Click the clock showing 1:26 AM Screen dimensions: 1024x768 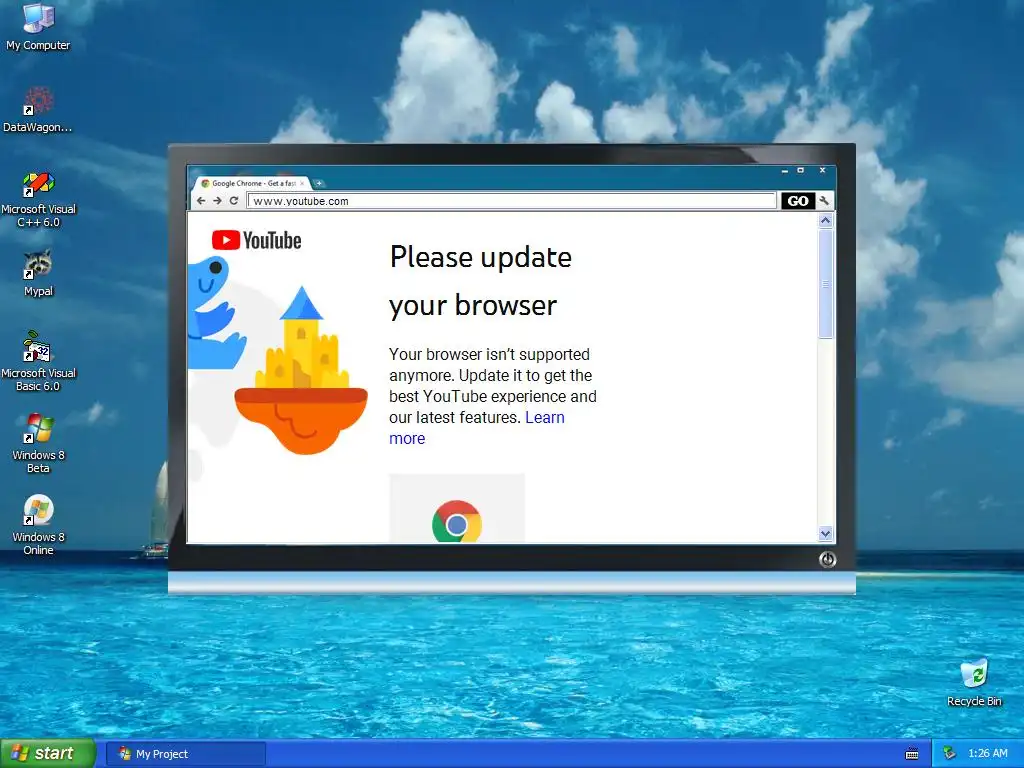[x=987, y=754]
